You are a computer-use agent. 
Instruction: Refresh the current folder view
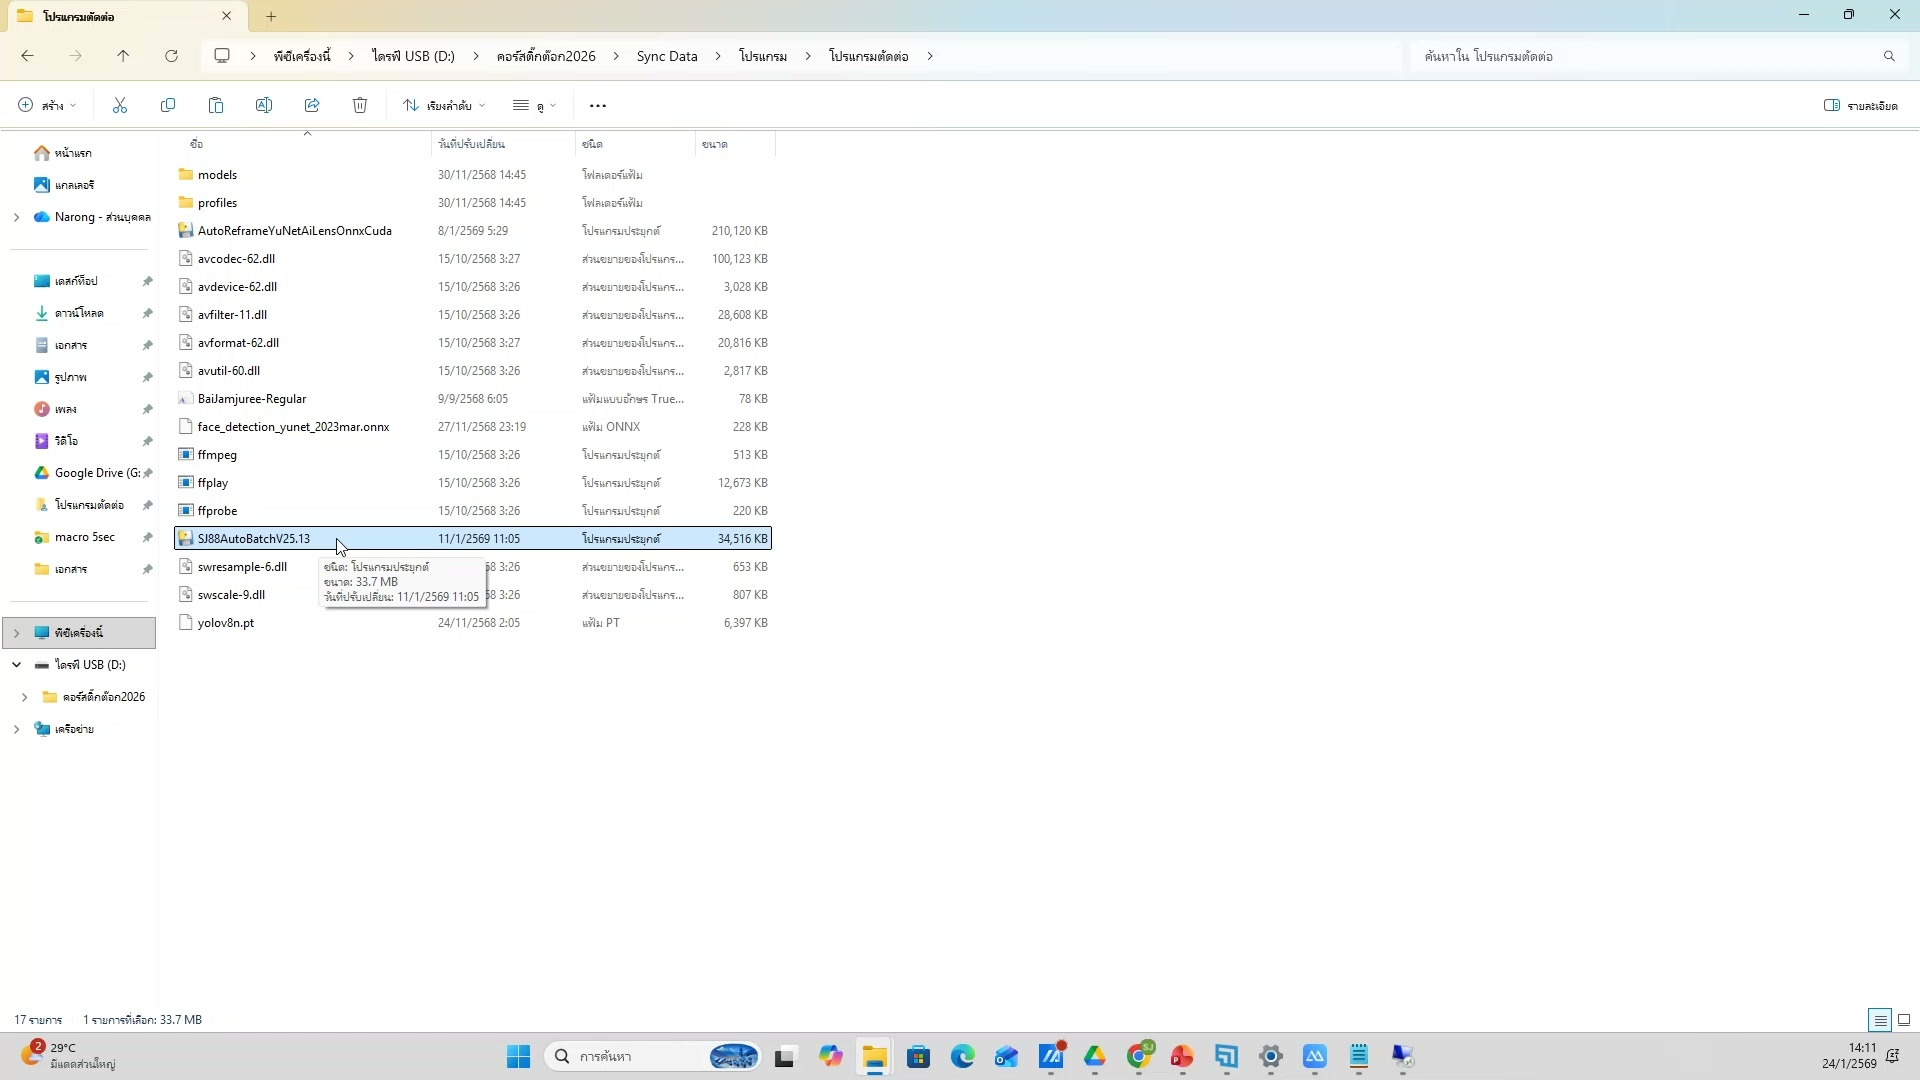(x=171, y=56)
